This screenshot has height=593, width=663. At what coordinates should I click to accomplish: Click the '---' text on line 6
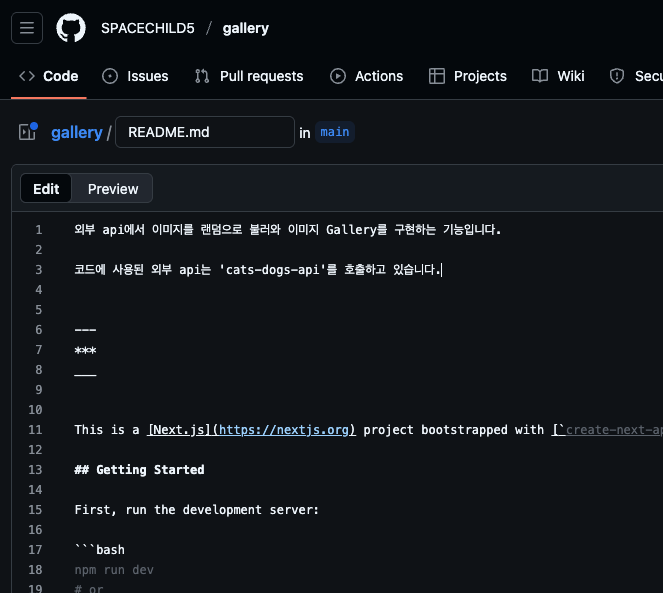coord(85,329)
